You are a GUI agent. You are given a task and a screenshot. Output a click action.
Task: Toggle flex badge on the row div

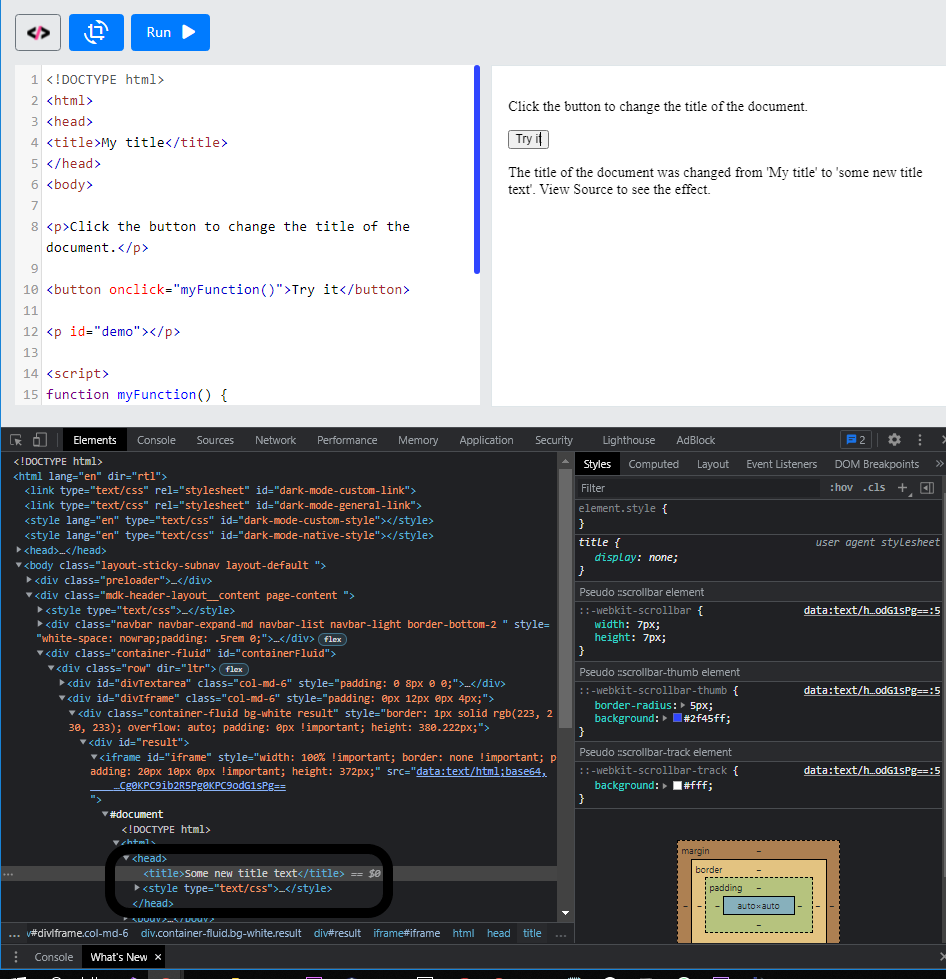[234, 669]
